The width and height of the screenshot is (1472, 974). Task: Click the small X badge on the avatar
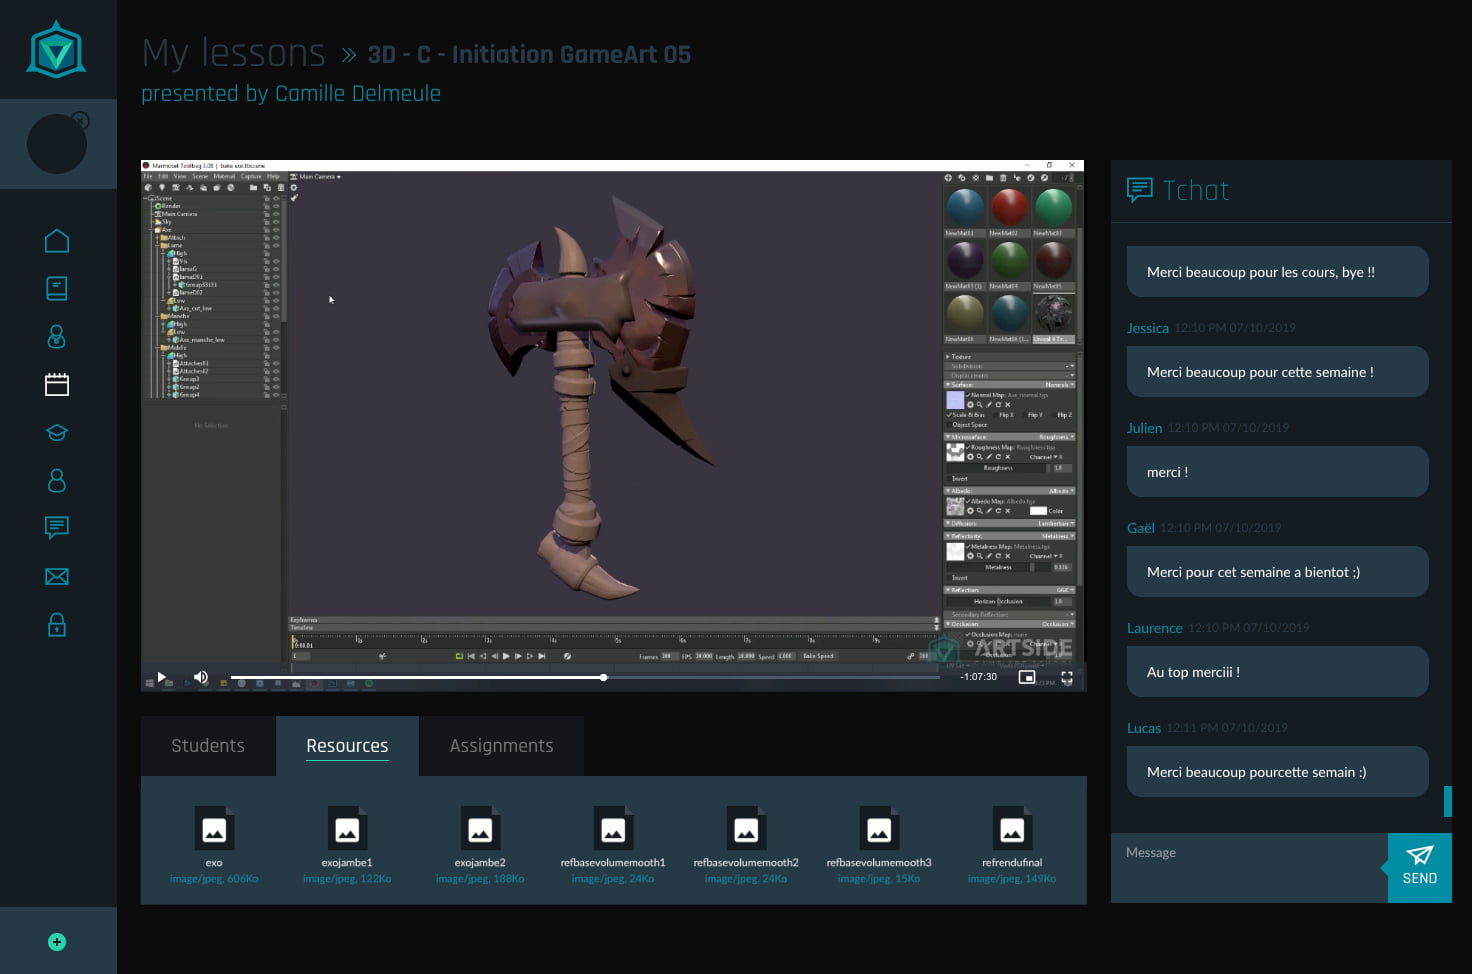[x=81, y=121]
